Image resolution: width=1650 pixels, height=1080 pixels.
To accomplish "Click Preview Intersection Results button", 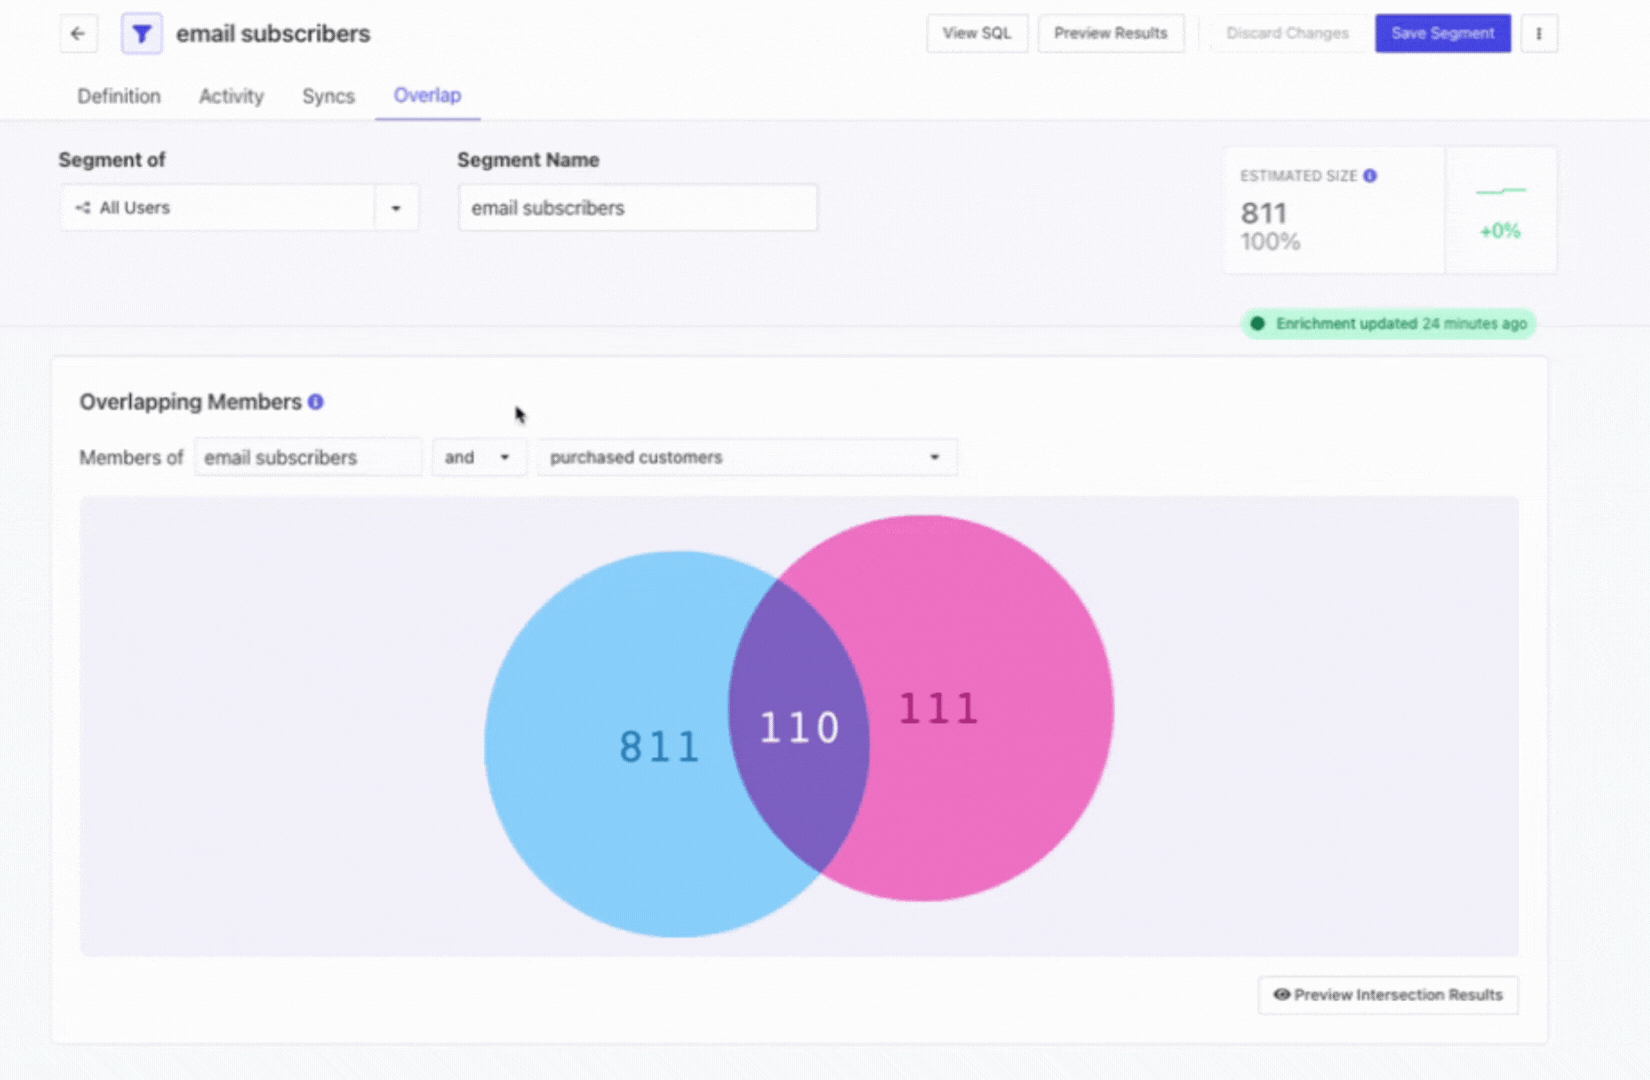I will tap(1387, 995).
